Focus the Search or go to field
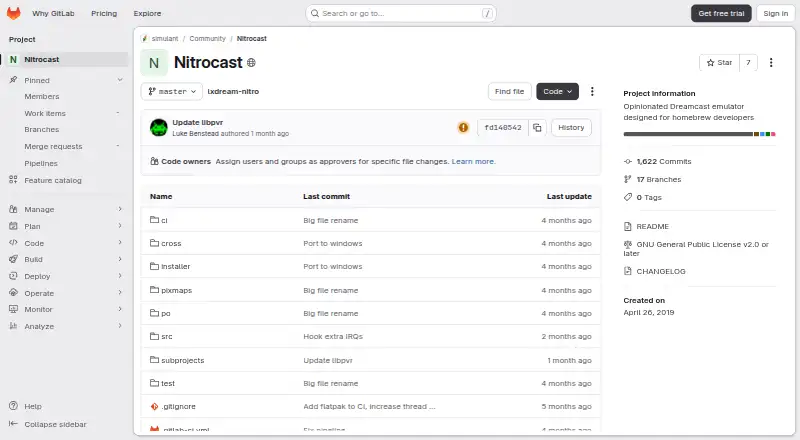800x440 pixels. tap(401, 13)
